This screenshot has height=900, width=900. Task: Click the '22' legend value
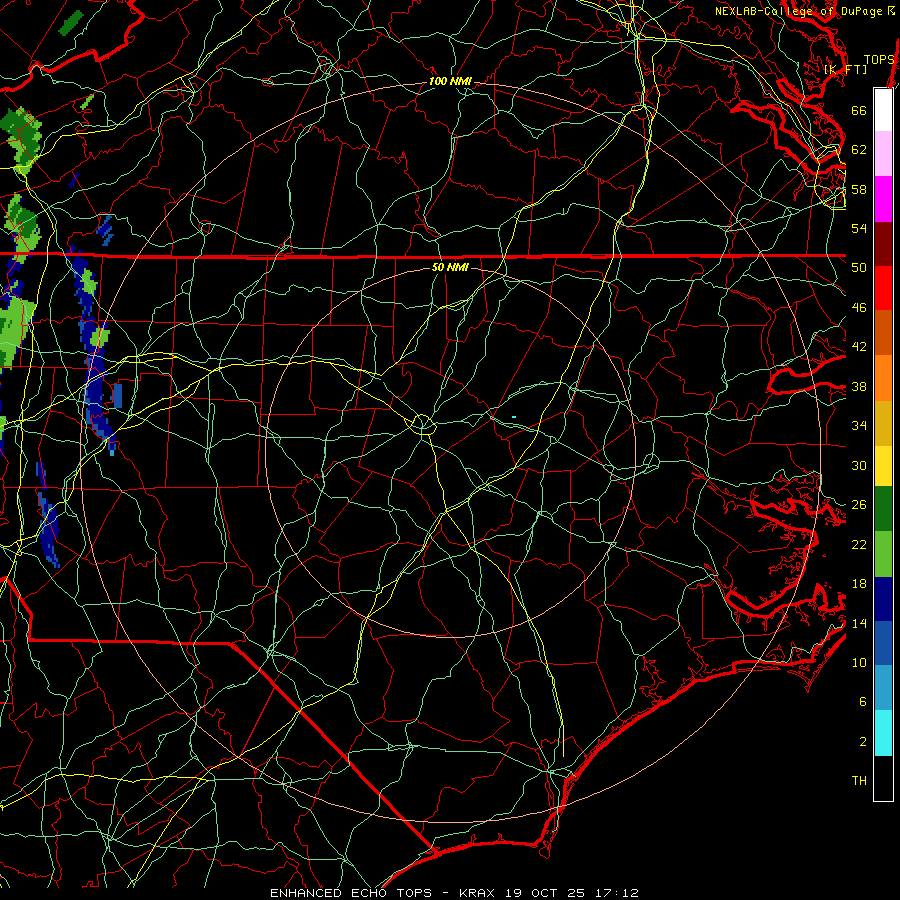pyautogui.click(x=859, y=545)
